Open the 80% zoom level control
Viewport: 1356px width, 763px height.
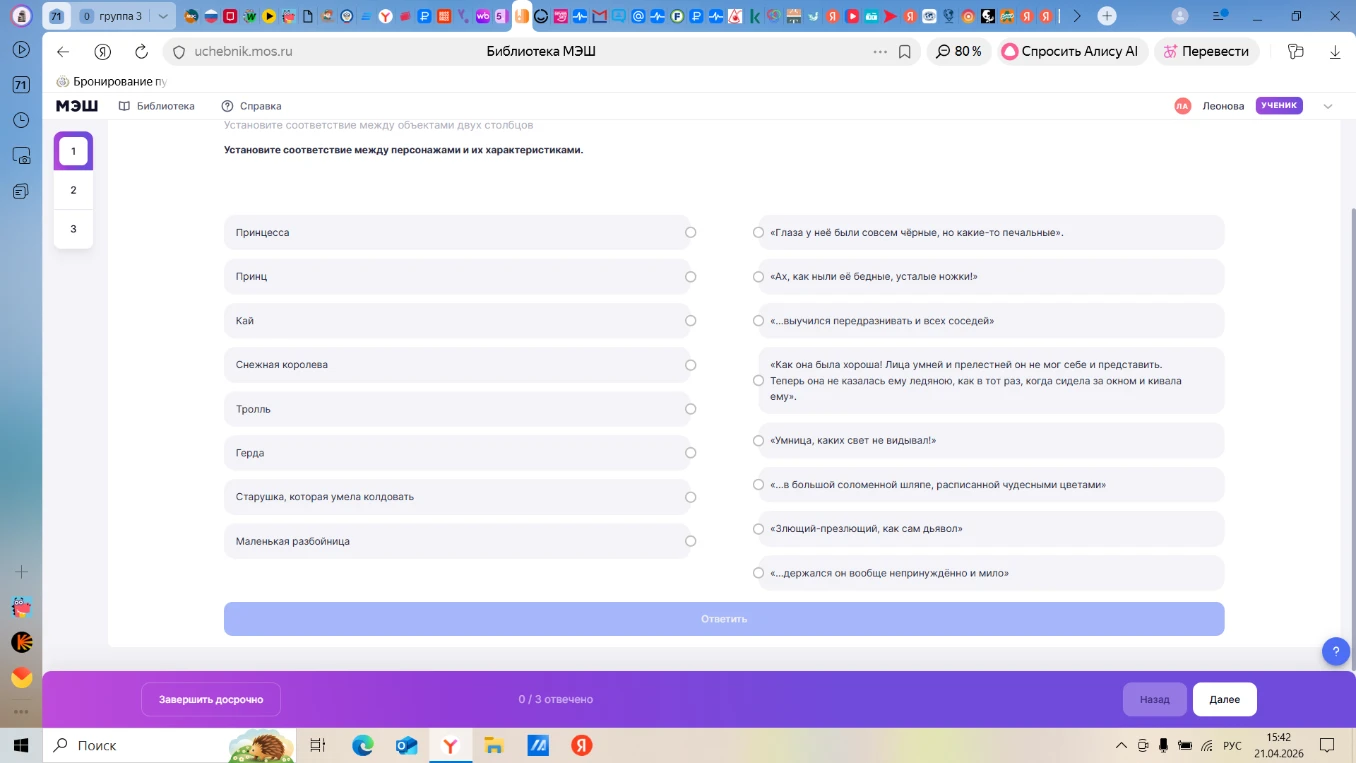958,52
